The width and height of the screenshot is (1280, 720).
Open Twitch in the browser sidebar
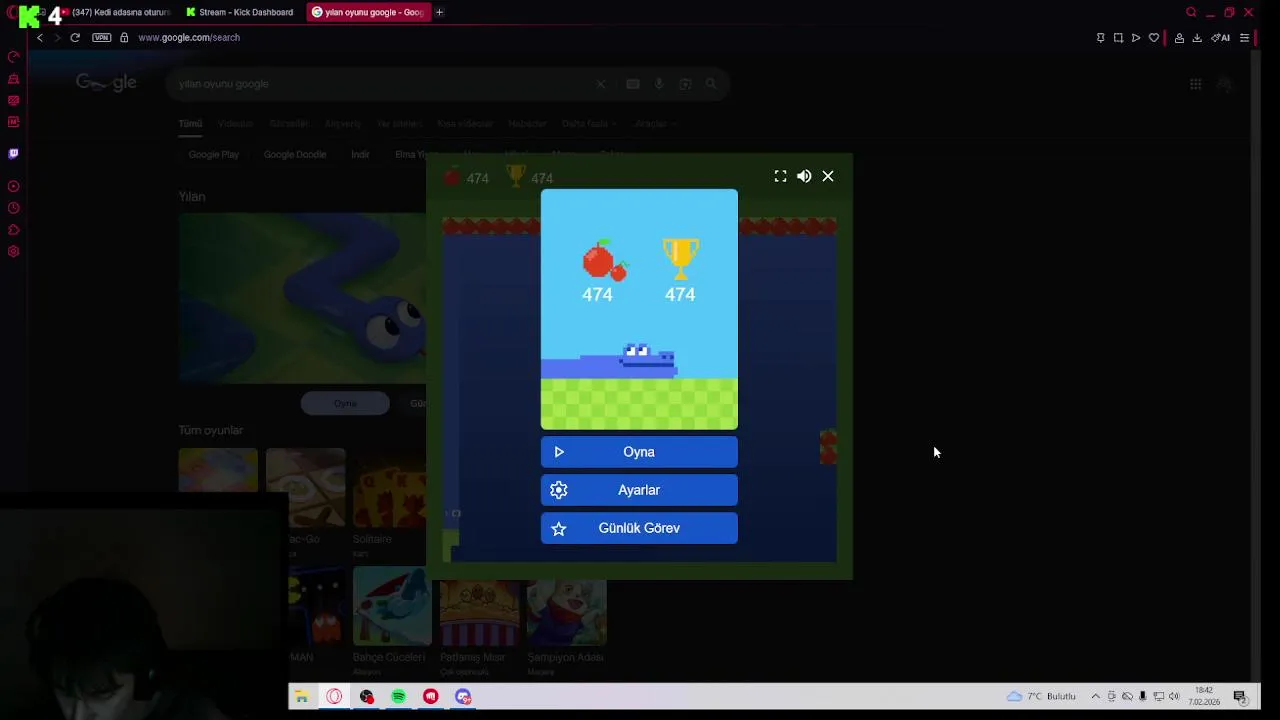13,153
